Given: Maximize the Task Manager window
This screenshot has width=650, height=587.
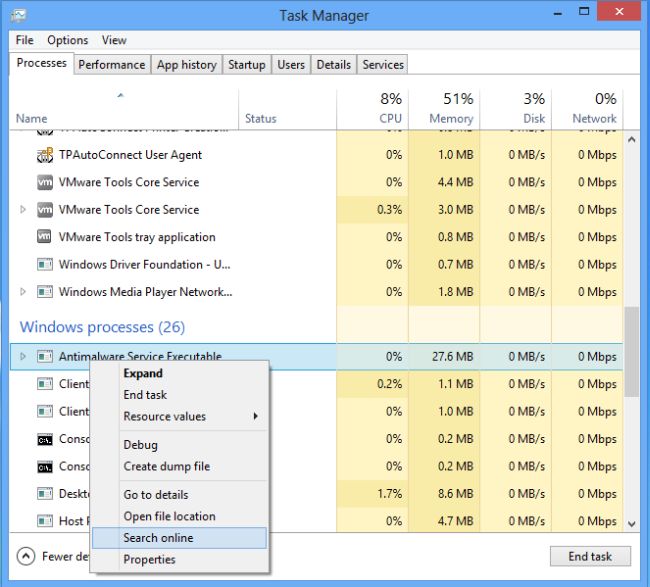Looking at the screenshot, I should 584,12.
